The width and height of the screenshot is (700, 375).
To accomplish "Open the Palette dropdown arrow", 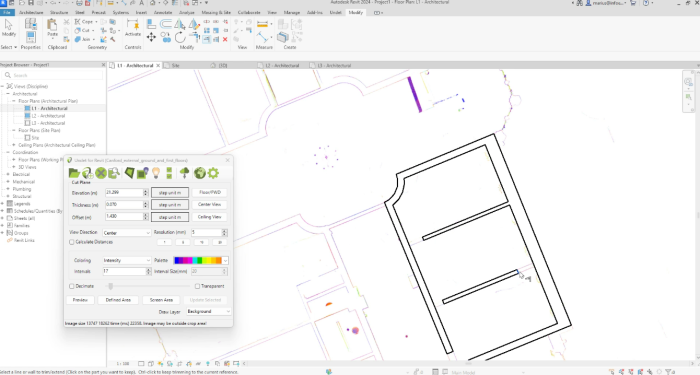I will [225, 260].
